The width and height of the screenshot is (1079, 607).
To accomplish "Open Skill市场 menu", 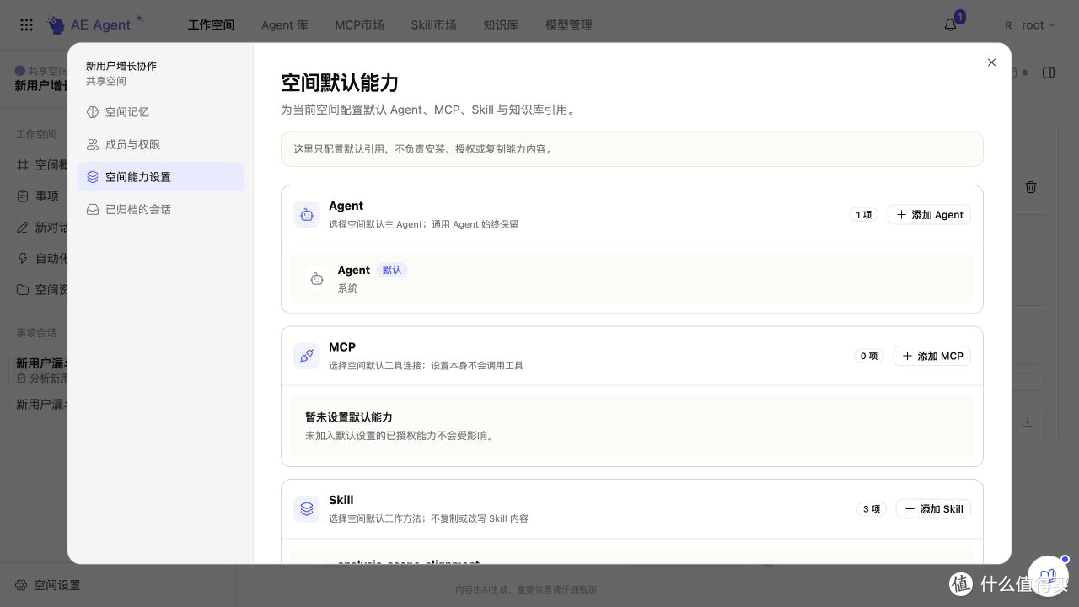I will (x=434, y=25).
